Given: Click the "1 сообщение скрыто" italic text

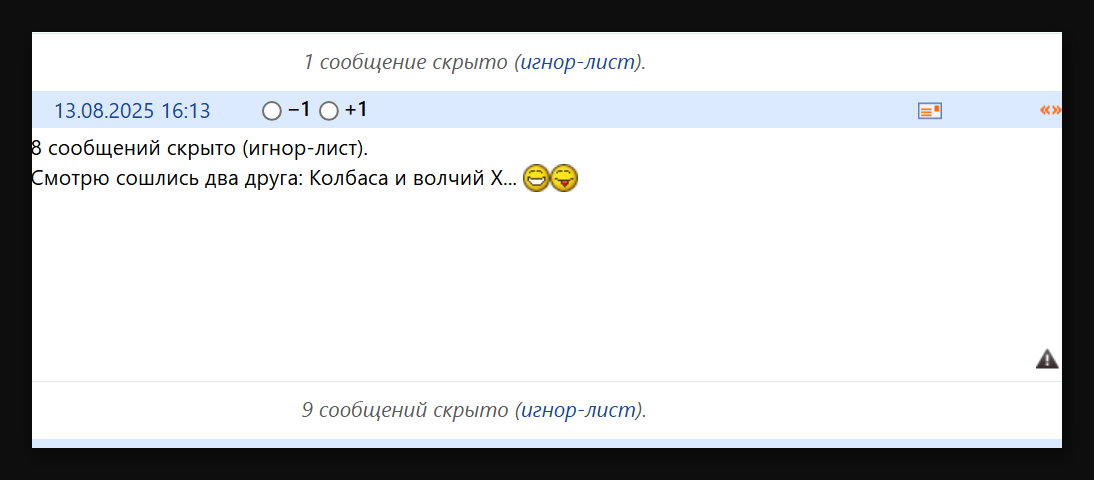Looking at the screenshot, I should click(406, 62).
